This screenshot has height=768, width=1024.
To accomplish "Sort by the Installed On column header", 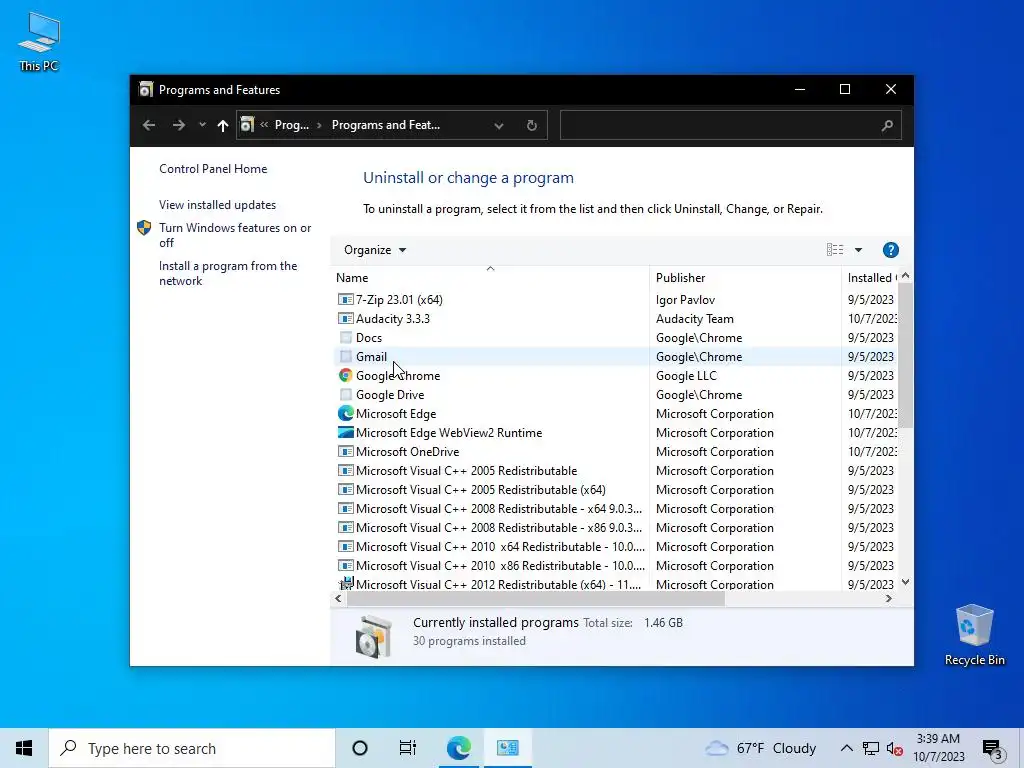I will tap(871, 278).
